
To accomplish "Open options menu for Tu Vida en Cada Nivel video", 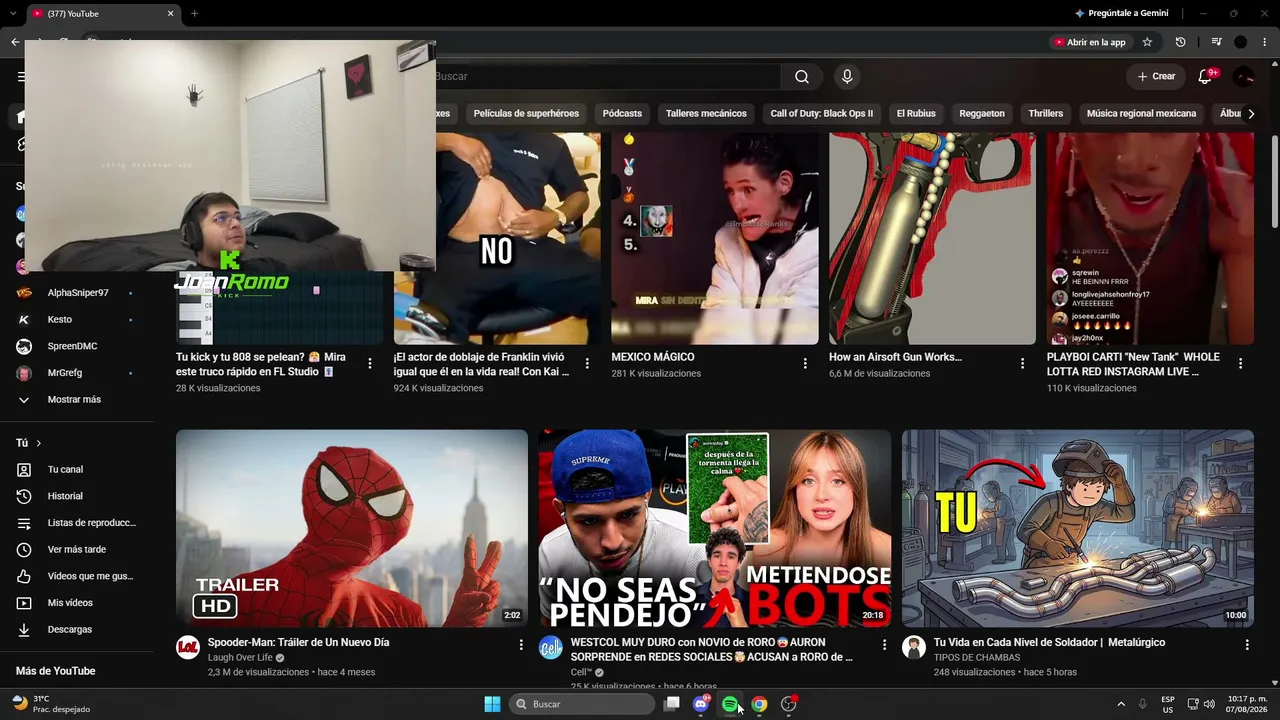I will pos(1247,645).
